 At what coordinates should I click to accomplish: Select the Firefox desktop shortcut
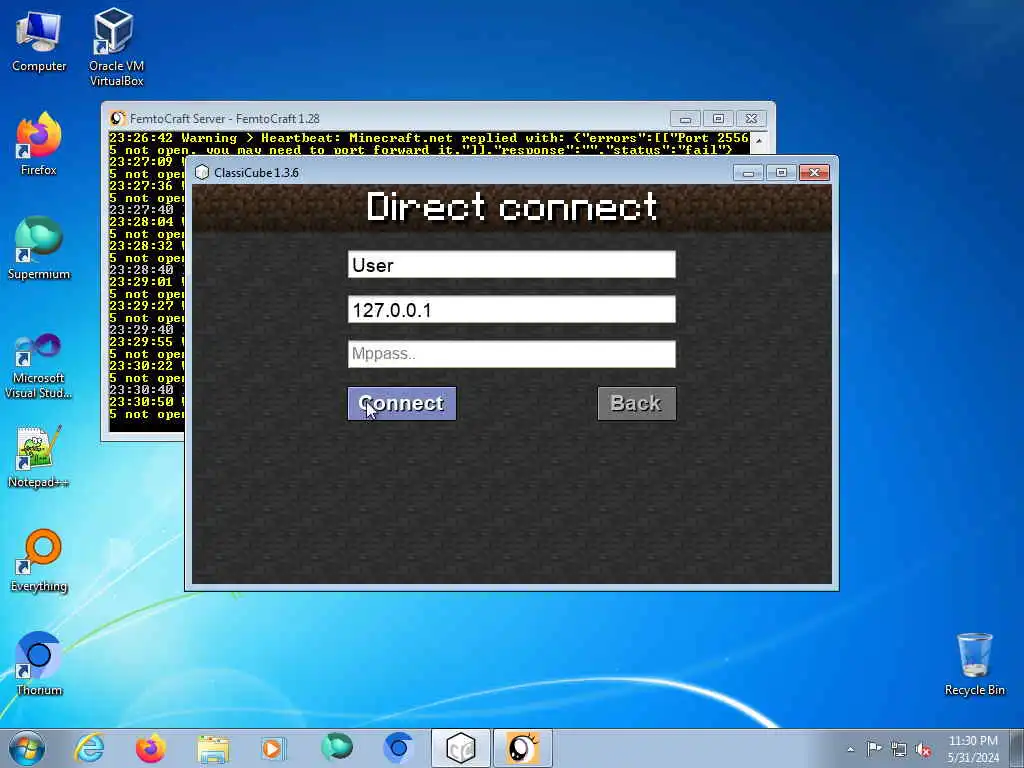click(39, 145)
